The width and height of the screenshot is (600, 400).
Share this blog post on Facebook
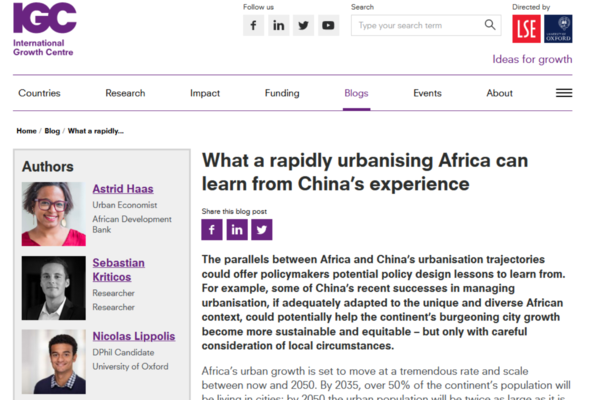click(212, 230)
